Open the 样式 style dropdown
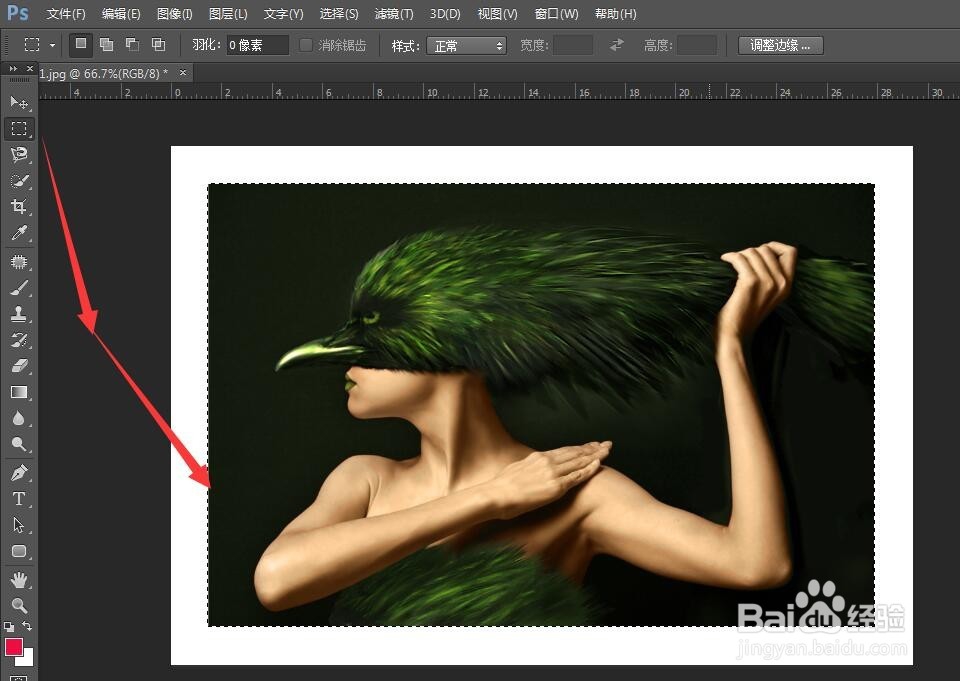Image resolution: width=960 pixels, height=681 pixels. [x=466, y=45]
